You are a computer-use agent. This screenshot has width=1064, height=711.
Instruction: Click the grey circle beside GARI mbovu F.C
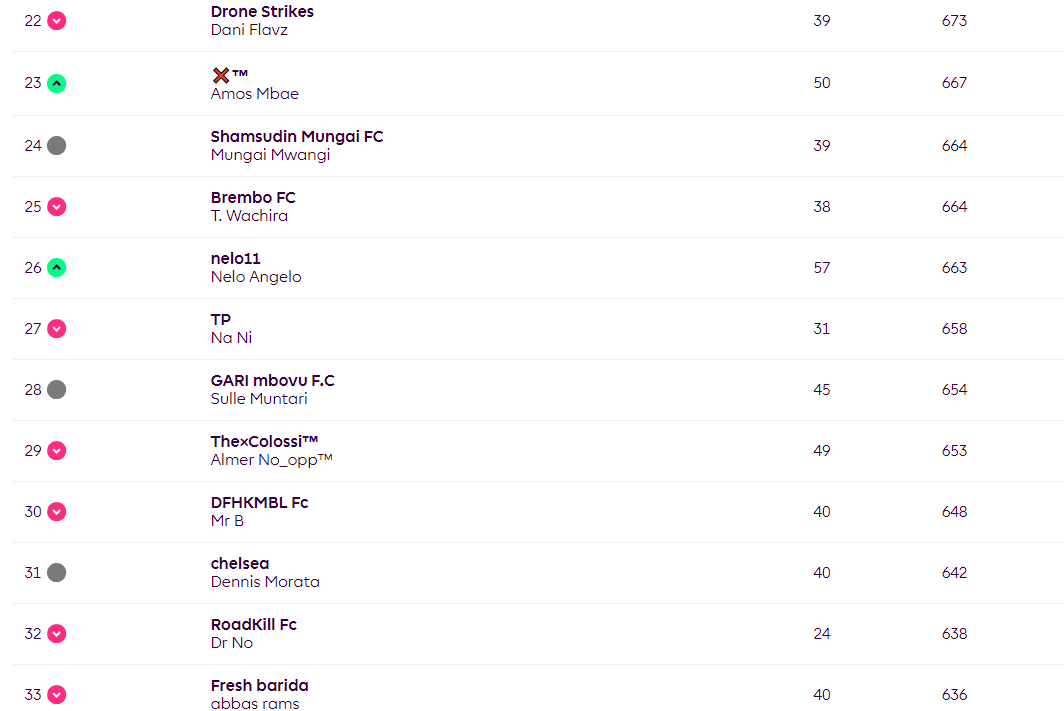pos(57,390)
